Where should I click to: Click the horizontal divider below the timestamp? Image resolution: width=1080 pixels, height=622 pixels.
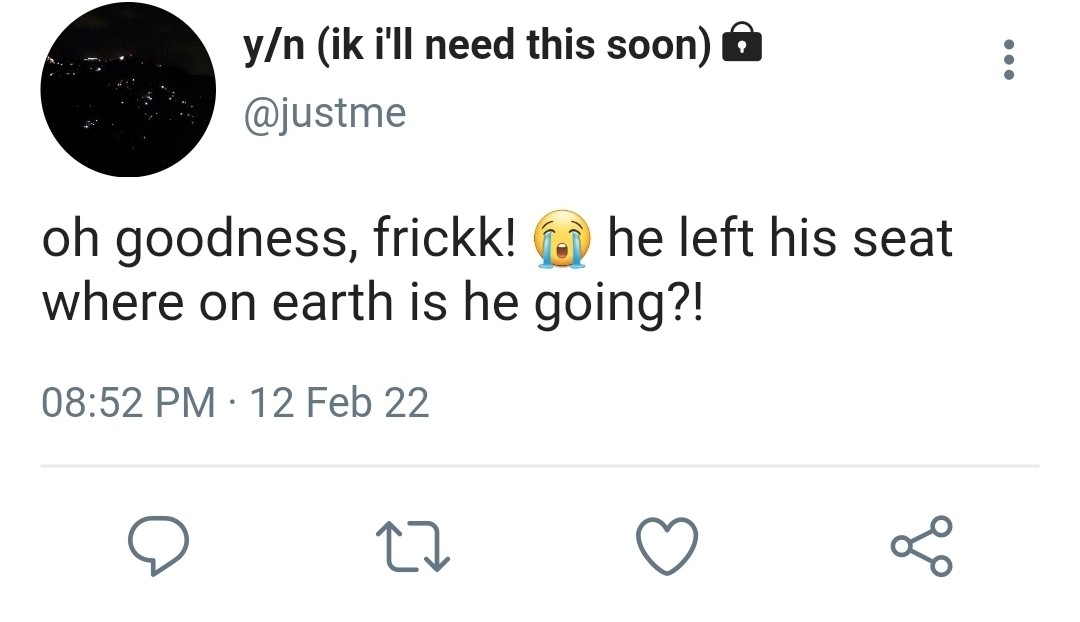tap(540, 466)
